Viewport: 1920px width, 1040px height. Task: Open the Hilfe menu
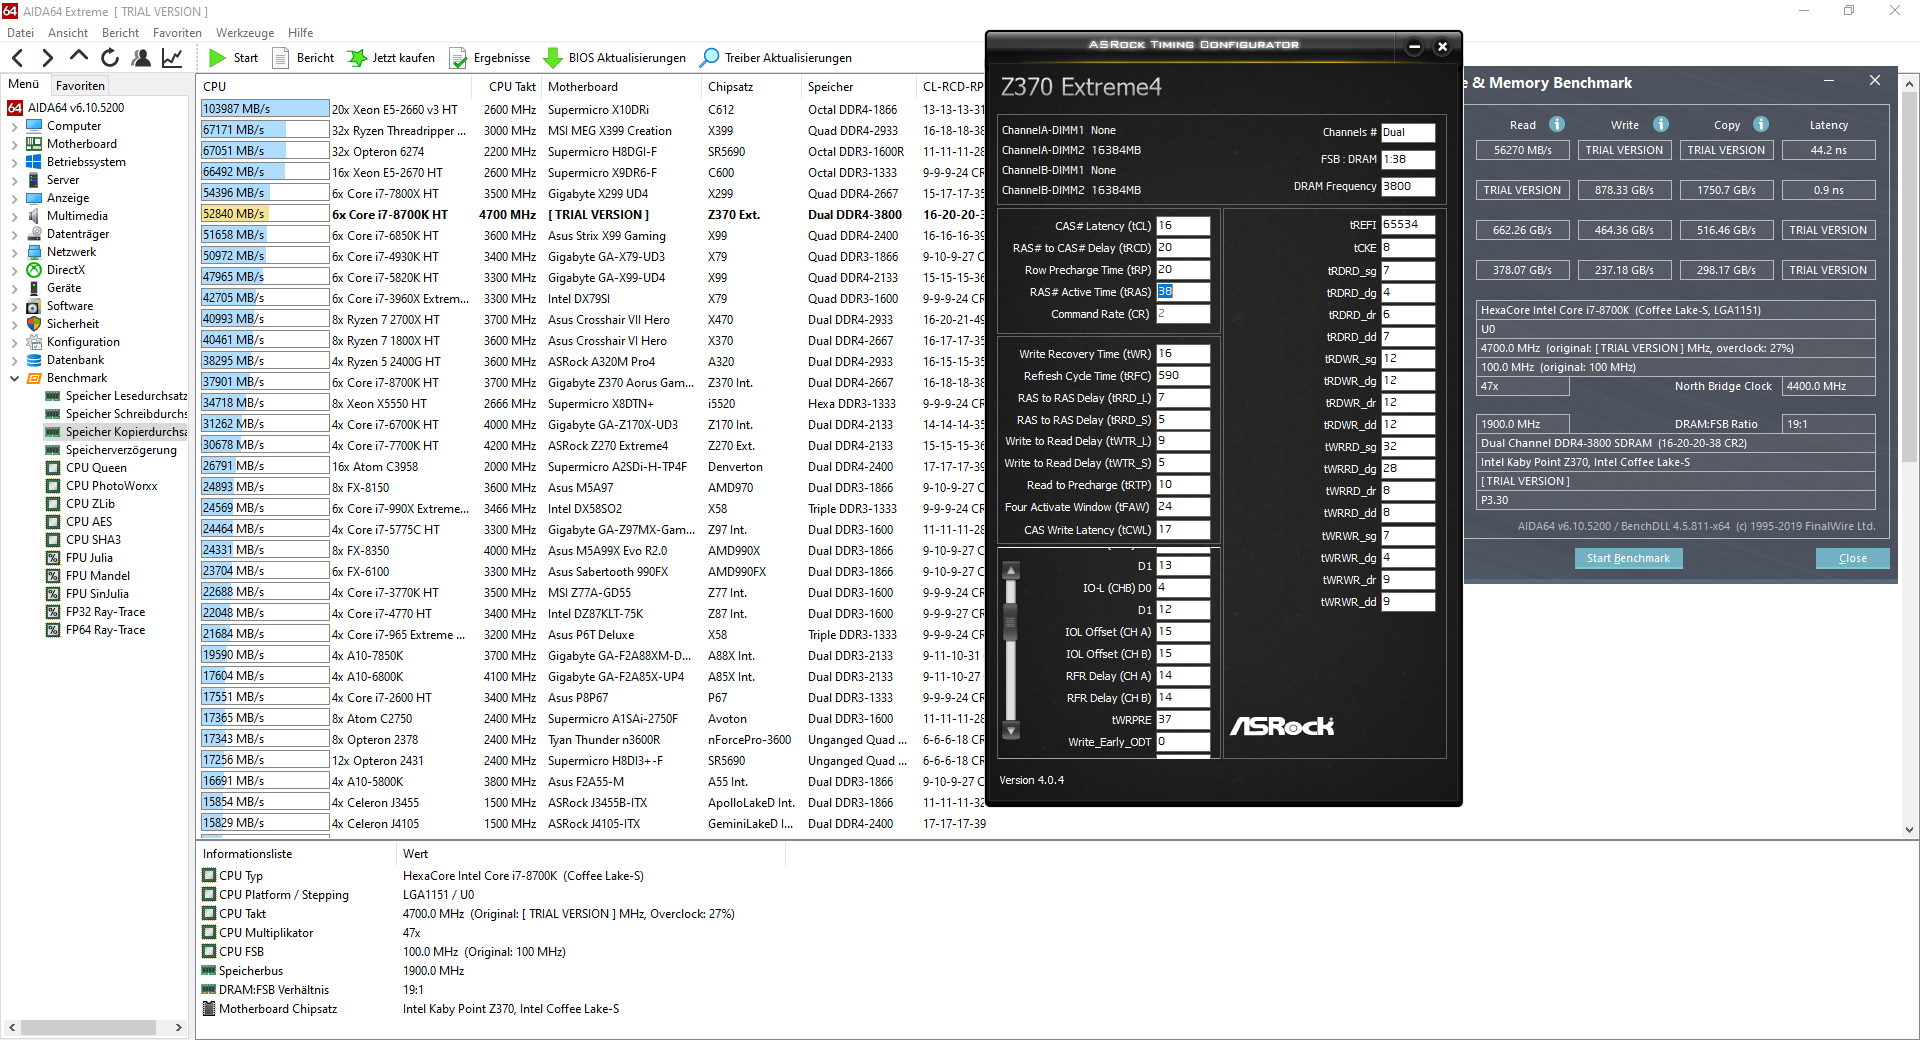300,33
